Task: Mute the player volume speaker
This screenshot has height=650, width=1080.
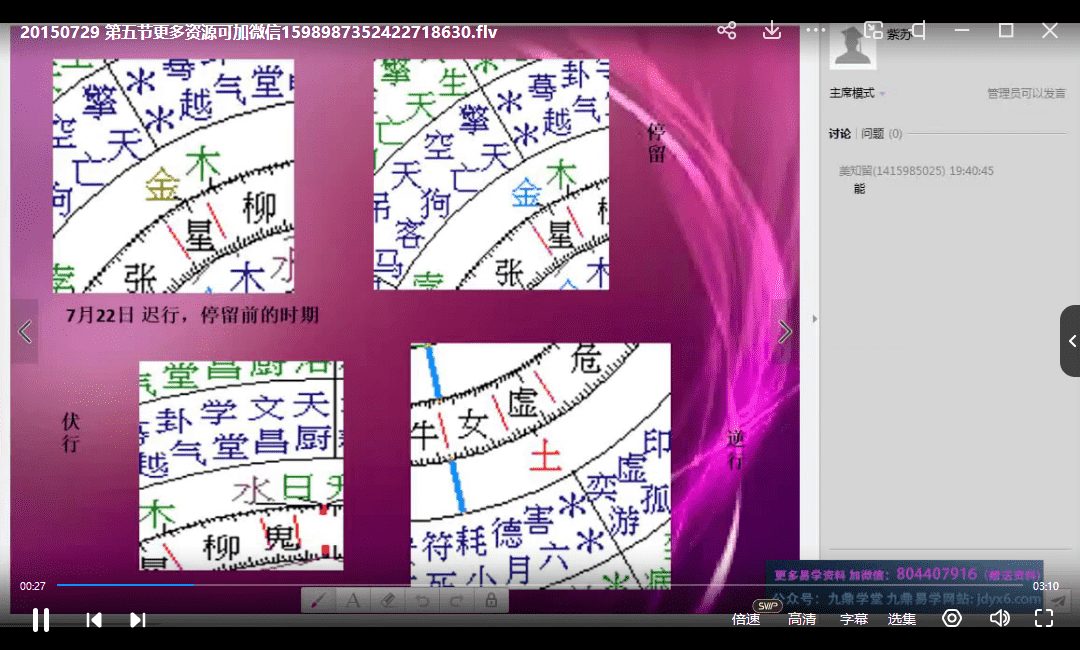Action: (x=998, y=618)
